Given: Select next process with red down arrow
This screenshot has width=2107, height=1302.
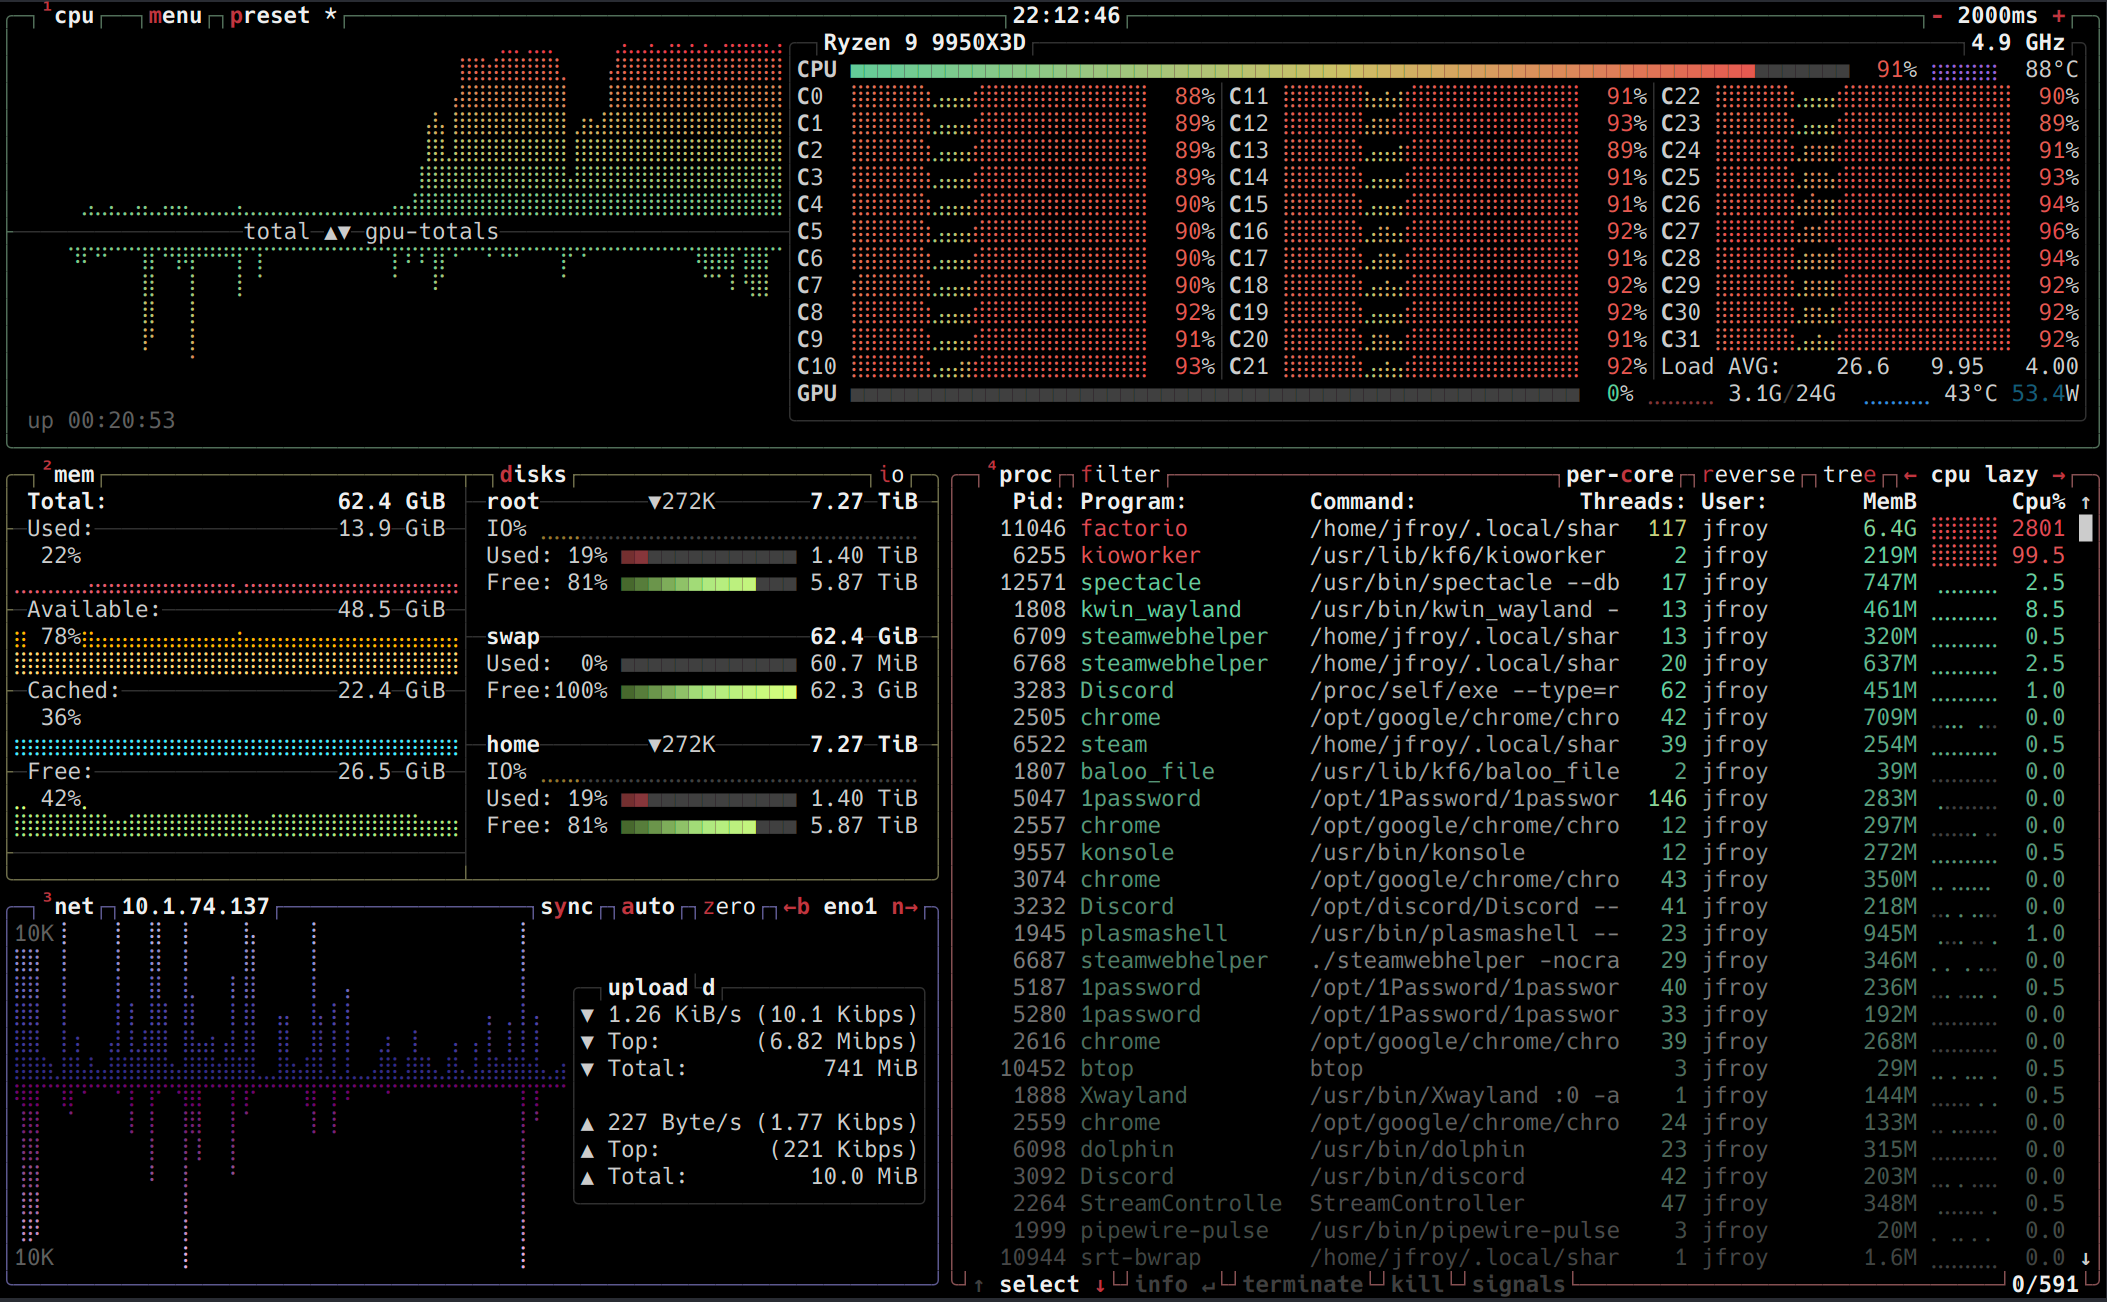Looking at the screenshot, I should [x=1100, y=1285].
